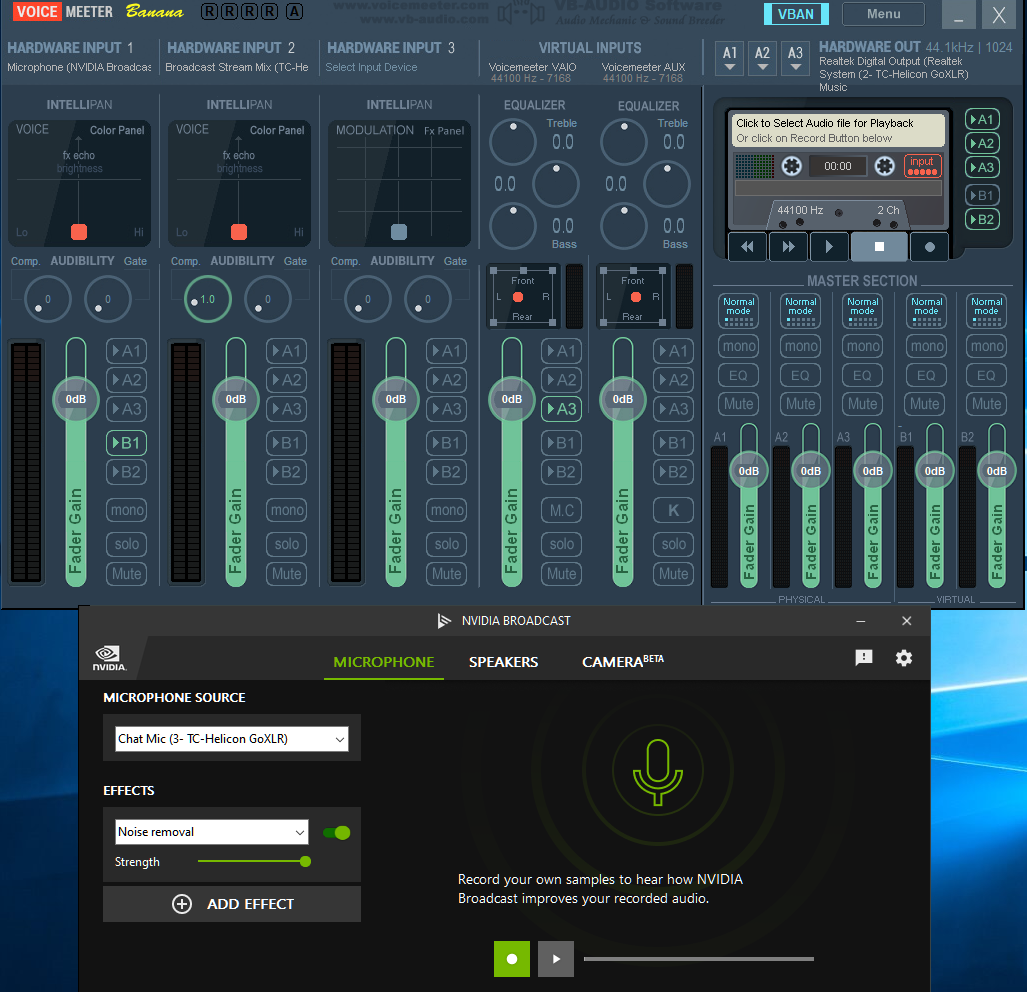Route the recorder to bus A1
Image resolution: width=1027 pixels, height=992 pixels.
[982, 119]
